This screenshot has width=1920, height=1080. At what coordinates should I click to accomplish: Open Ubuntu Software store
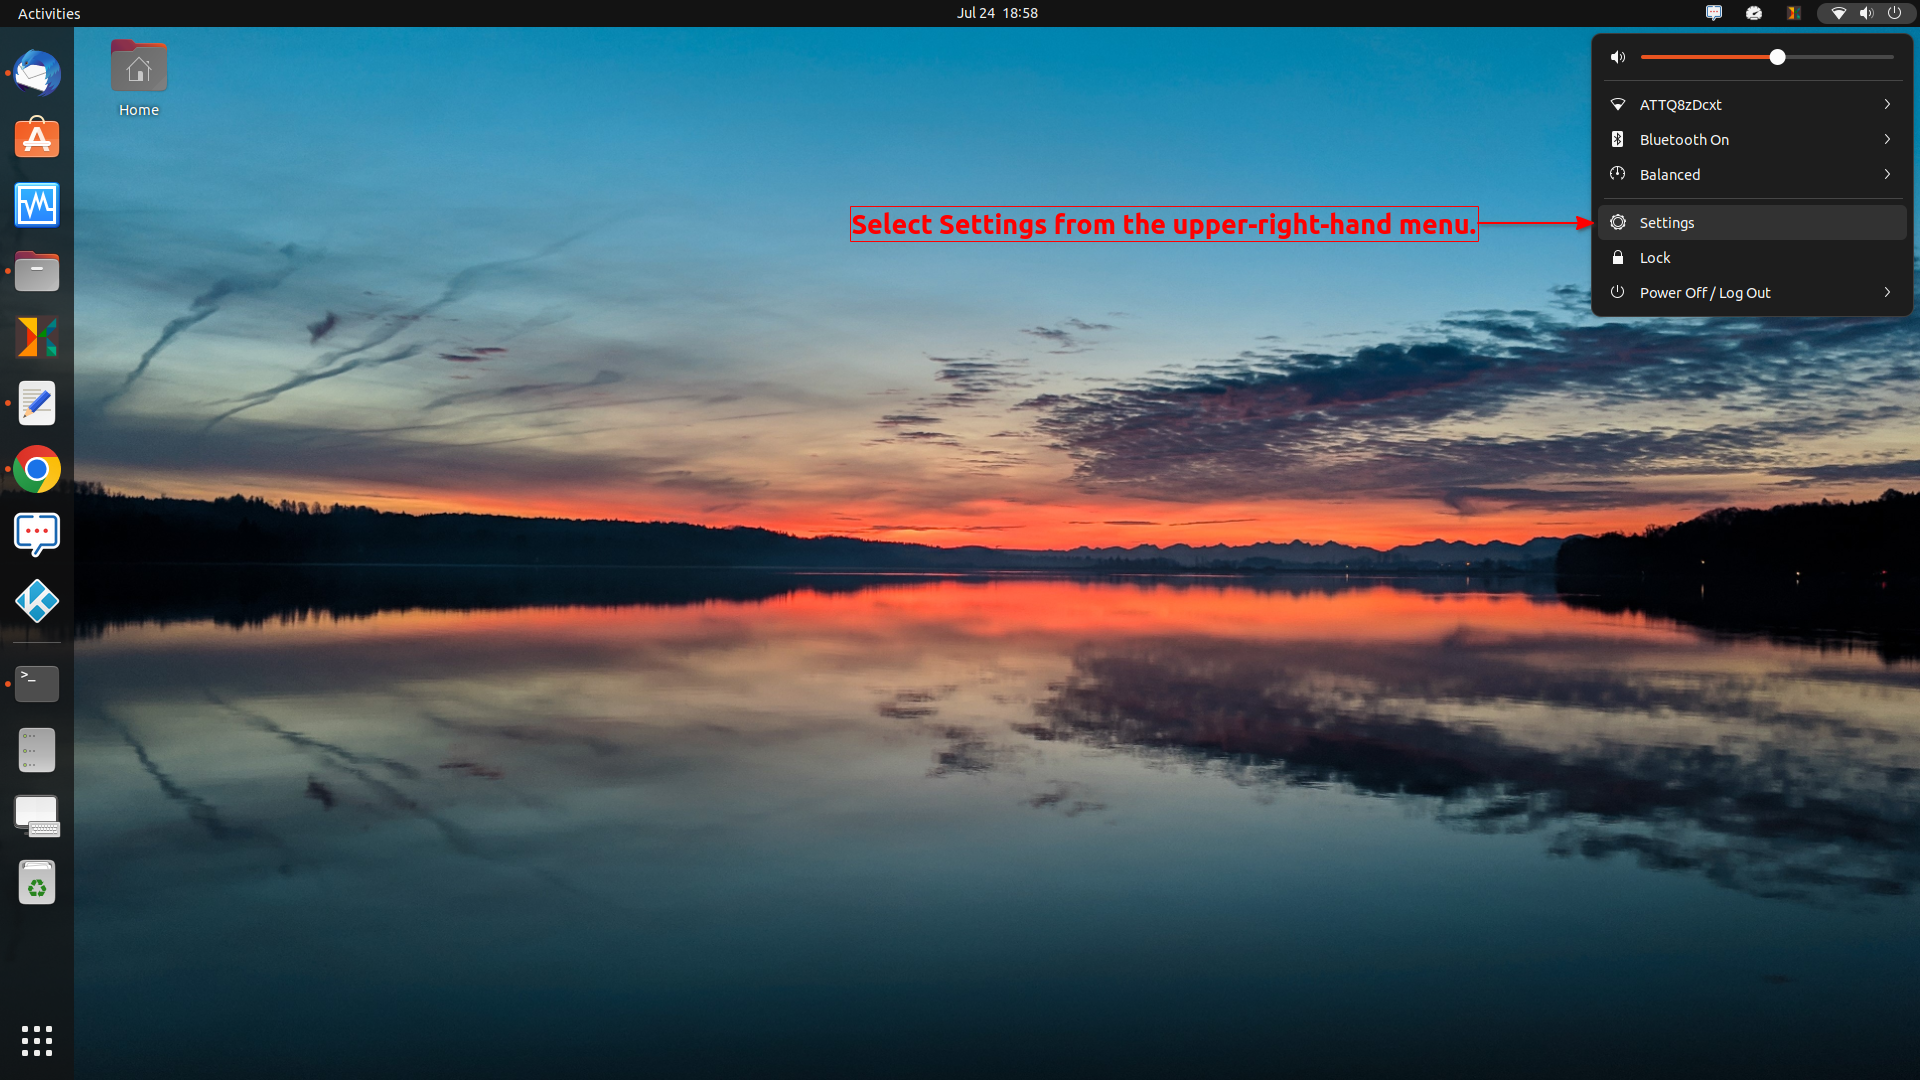(x=37, y=138)
